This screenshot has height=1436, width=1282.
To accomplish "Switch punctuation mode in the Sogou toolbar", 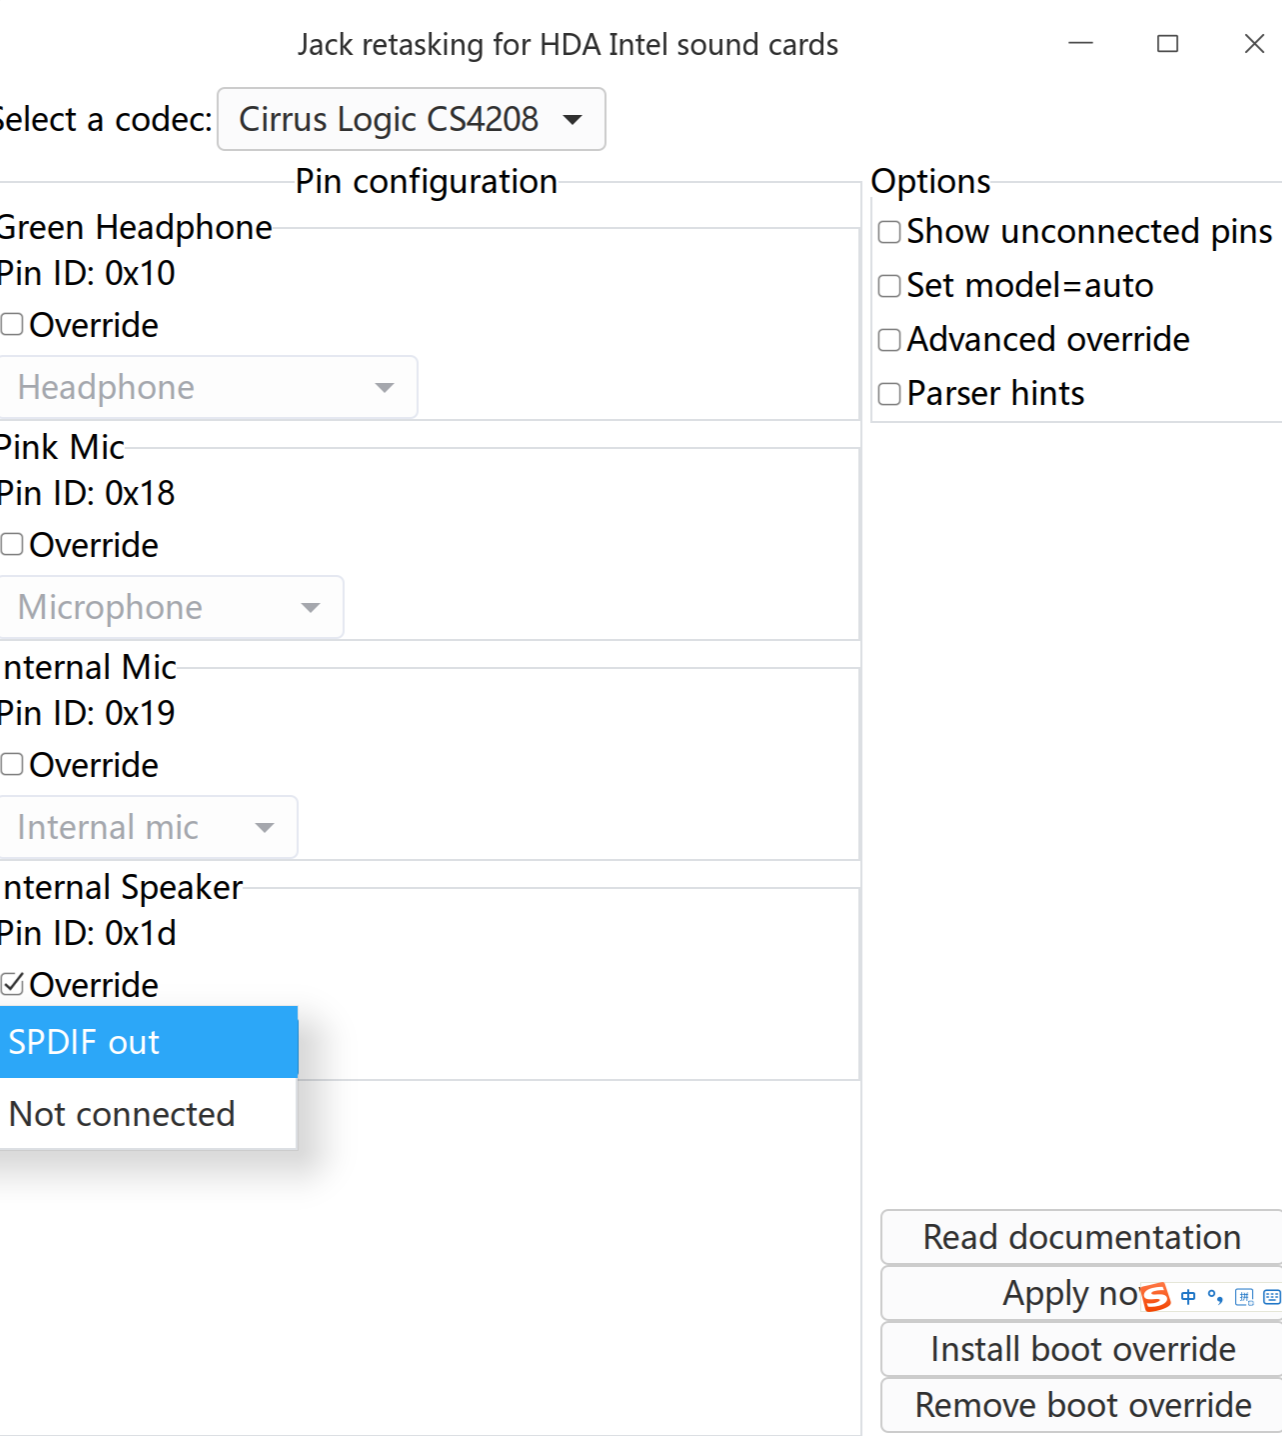I will (x=1215, y=1297).
